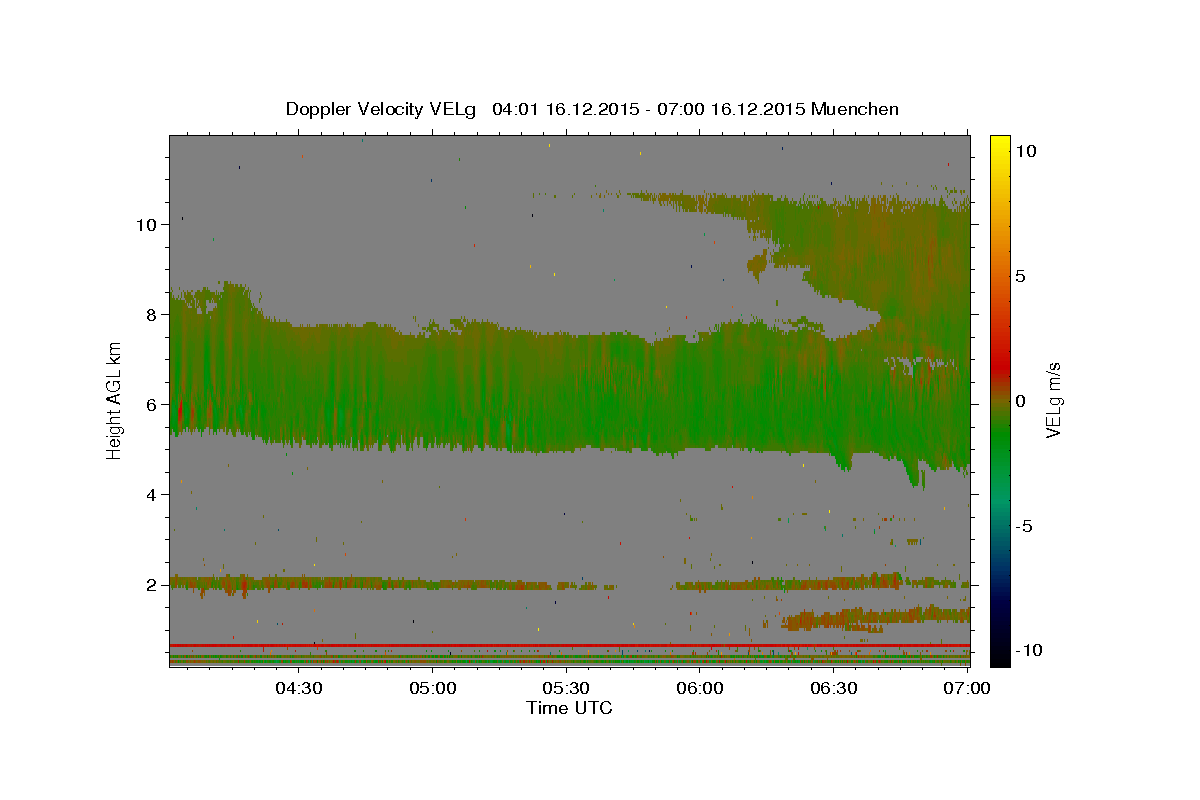
Task: Click the colorbar value -5 label
Action: pos(1025,525)
